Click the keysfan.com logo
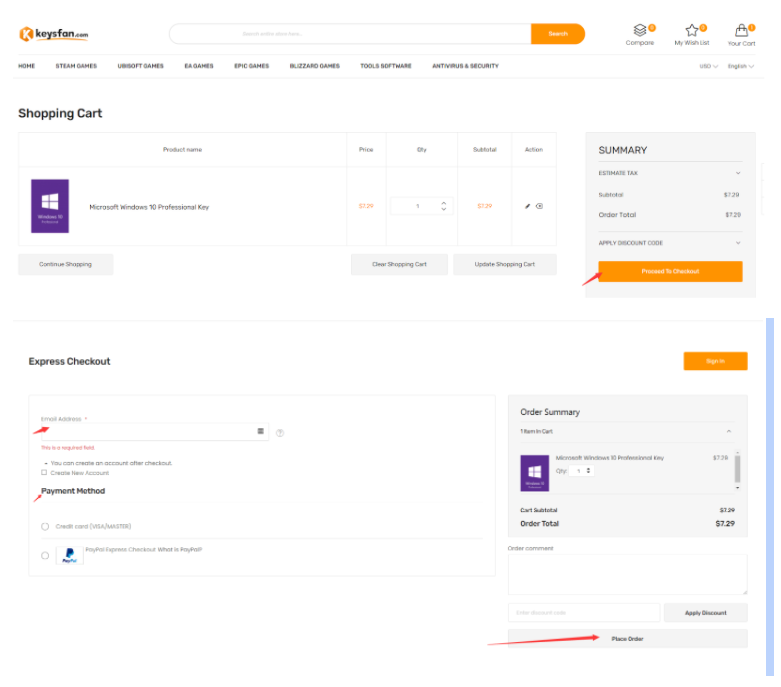Viewport: 781px width, 687px height. (54, 34)
